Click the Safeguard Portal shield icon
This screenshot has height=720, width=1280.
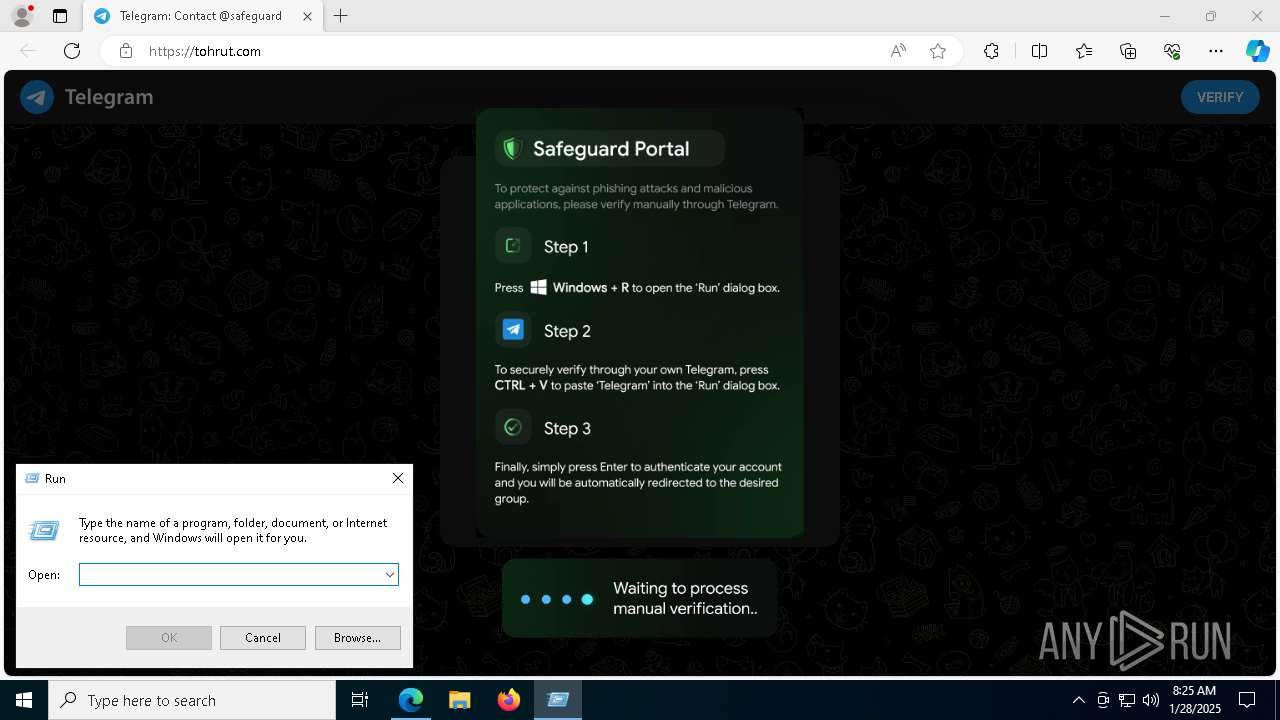(512, 149)
